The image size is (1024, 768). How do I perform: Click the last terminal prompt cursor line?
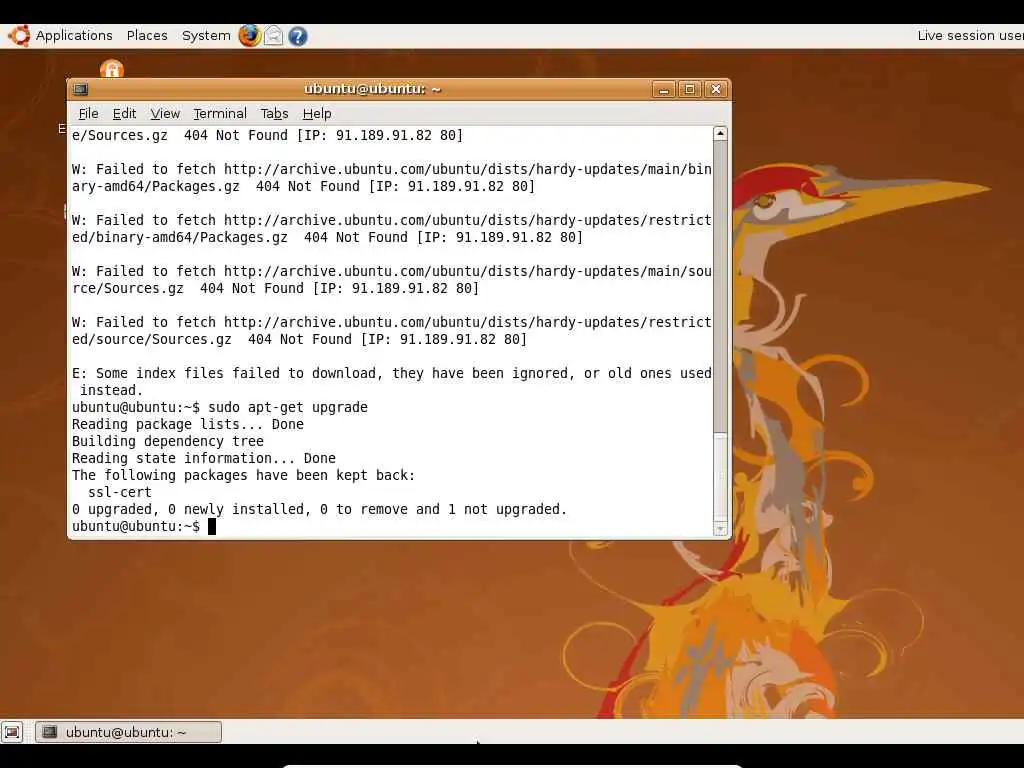click(x=144, y=526)
